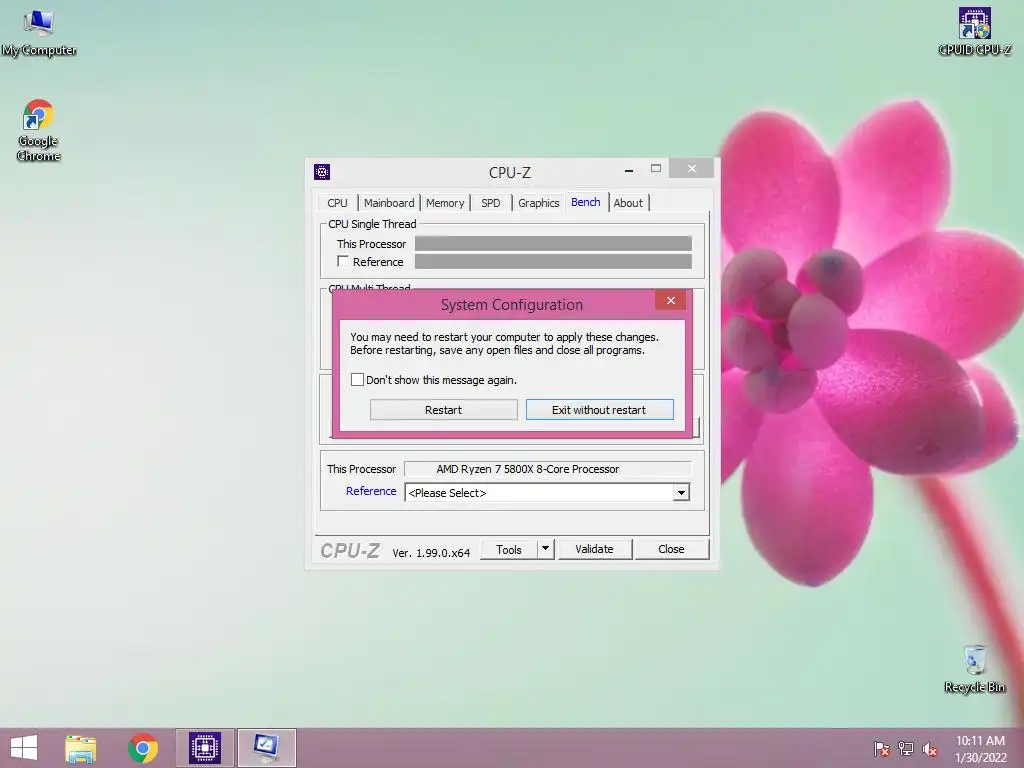Open the Memory tab
This screenshot has height=768, width=1024.
[x=445, y=203]
